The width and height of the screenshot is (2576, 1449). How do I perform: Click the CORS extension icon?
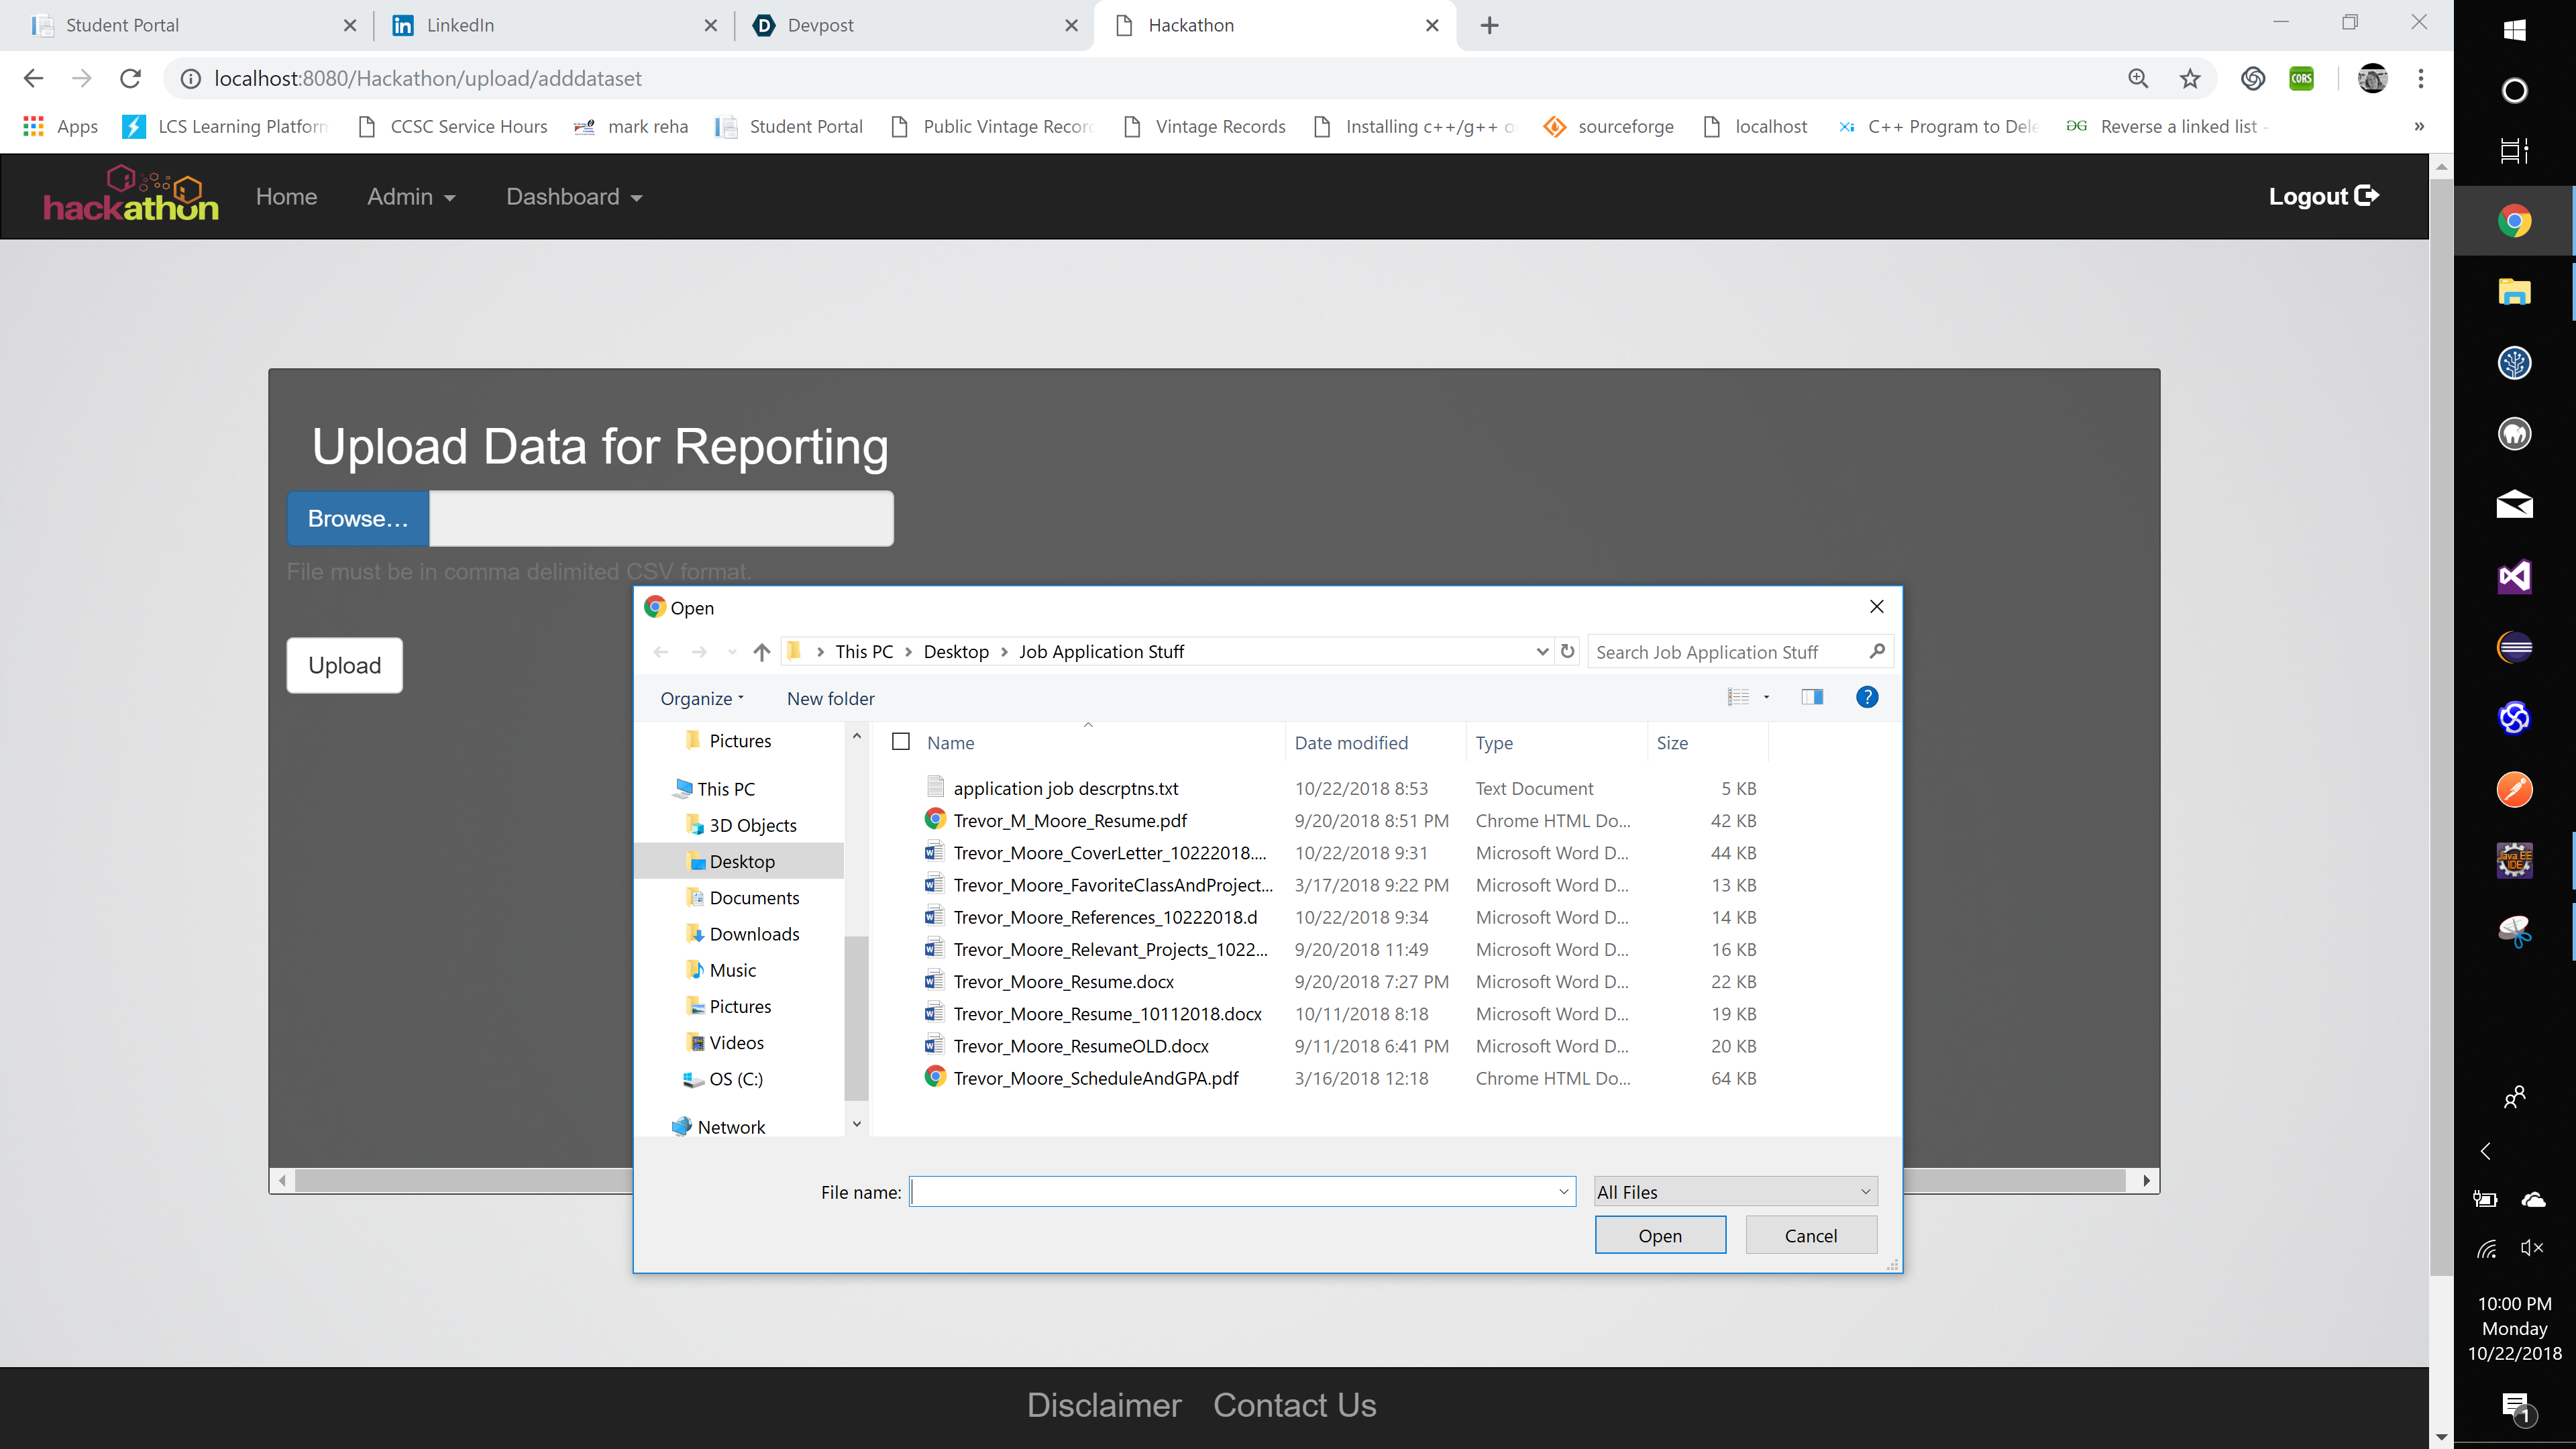pyautogui.click(x=2301, y=79)
